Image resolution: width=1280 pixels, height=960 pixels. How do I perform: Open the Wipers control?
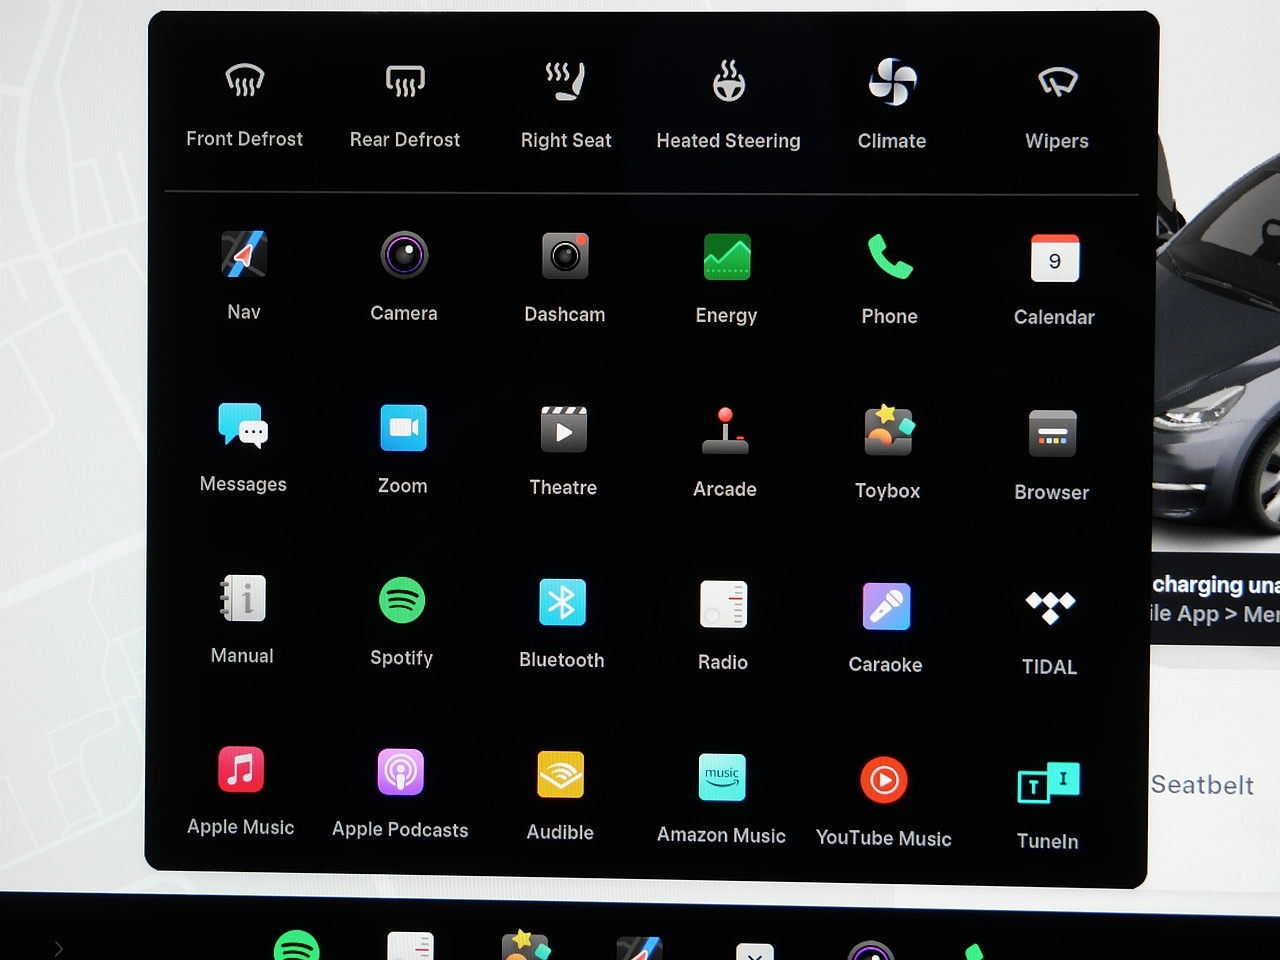(x=1057, y=82)
